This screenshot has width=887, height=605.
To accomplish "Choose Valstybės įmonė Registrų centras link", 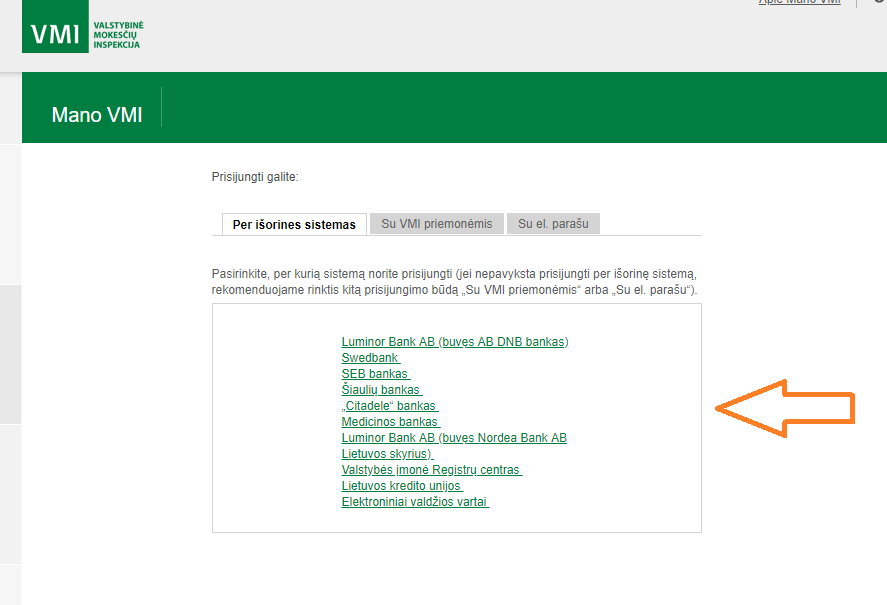I will 432,470.
